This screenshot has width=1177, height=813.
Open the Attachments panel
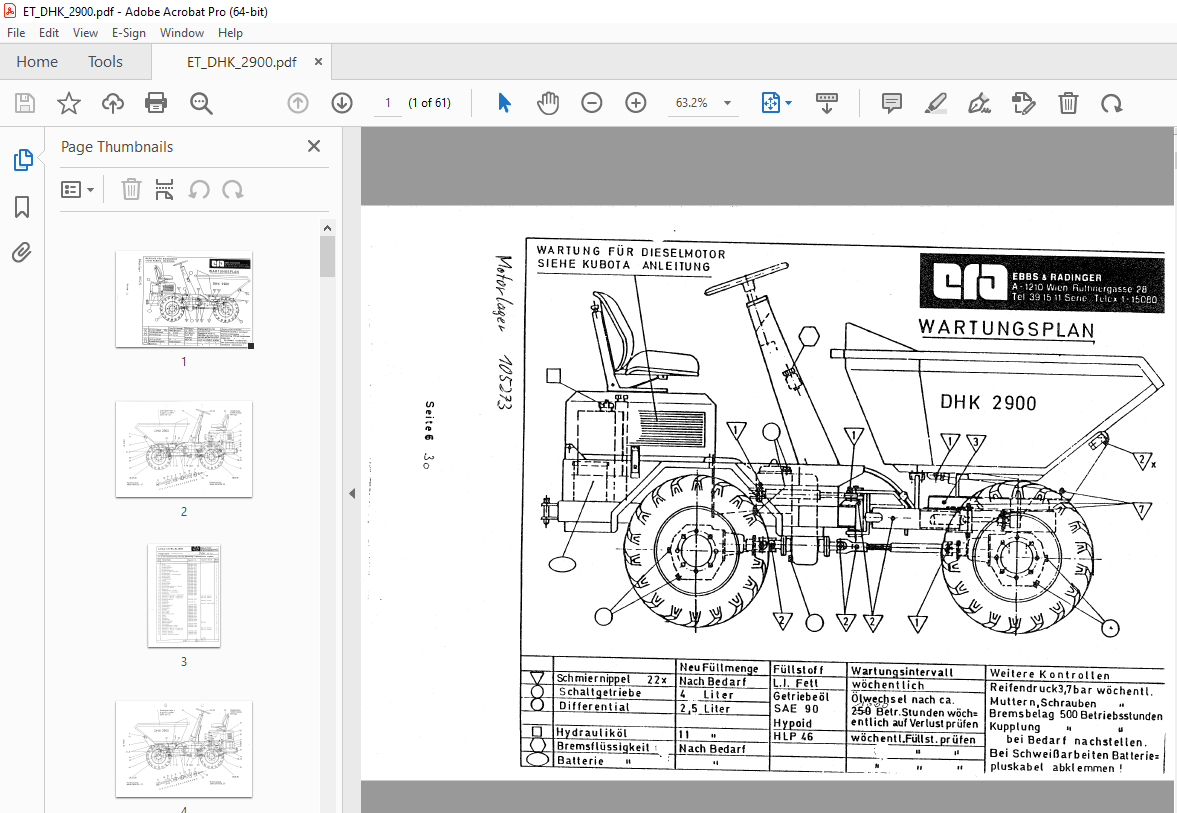coord(21,252)
